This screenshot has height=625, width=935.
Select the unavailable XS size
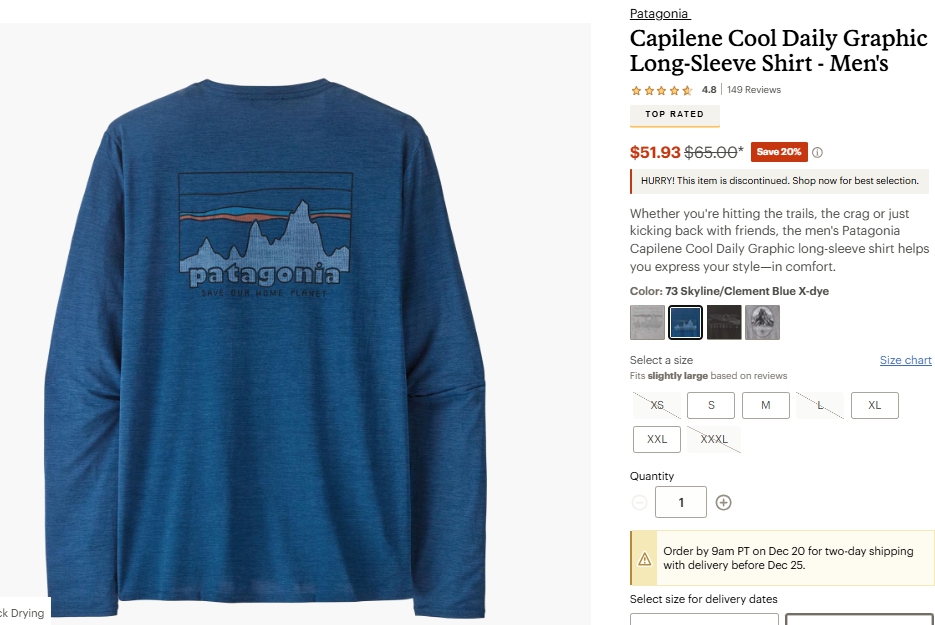point(657,406)
